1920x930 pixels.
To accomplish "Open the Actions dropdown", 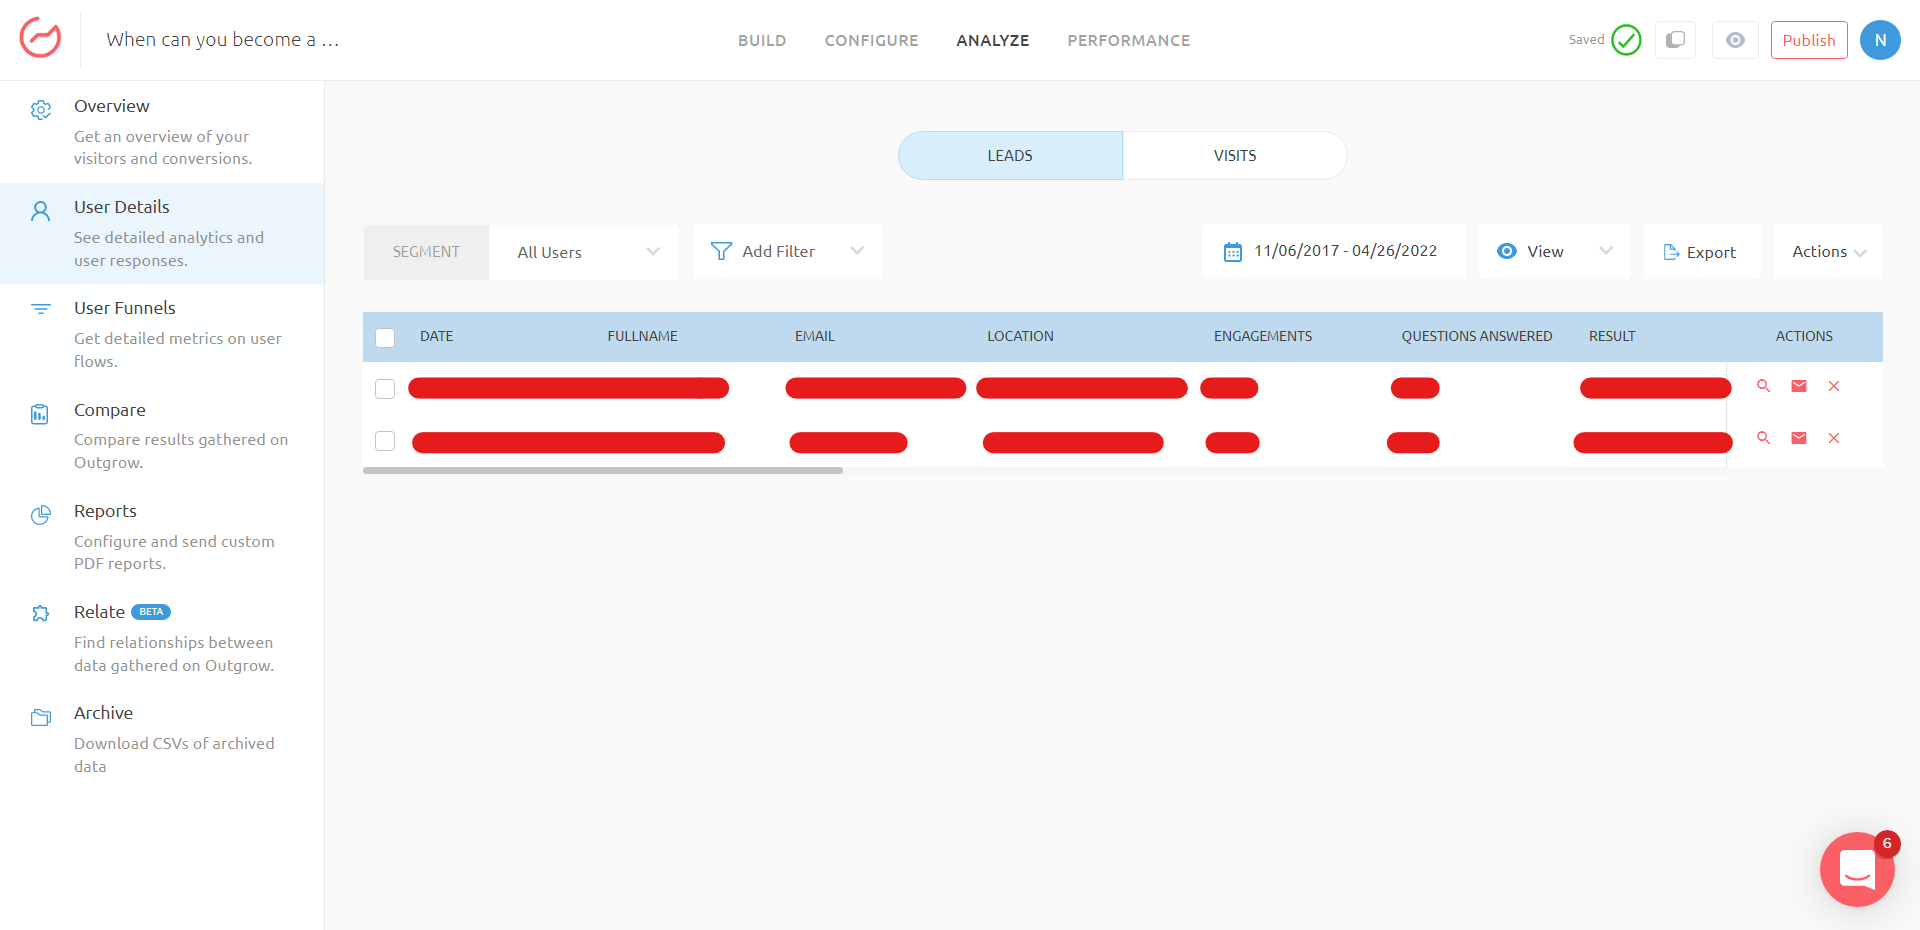I will [x=1828, y=252].
